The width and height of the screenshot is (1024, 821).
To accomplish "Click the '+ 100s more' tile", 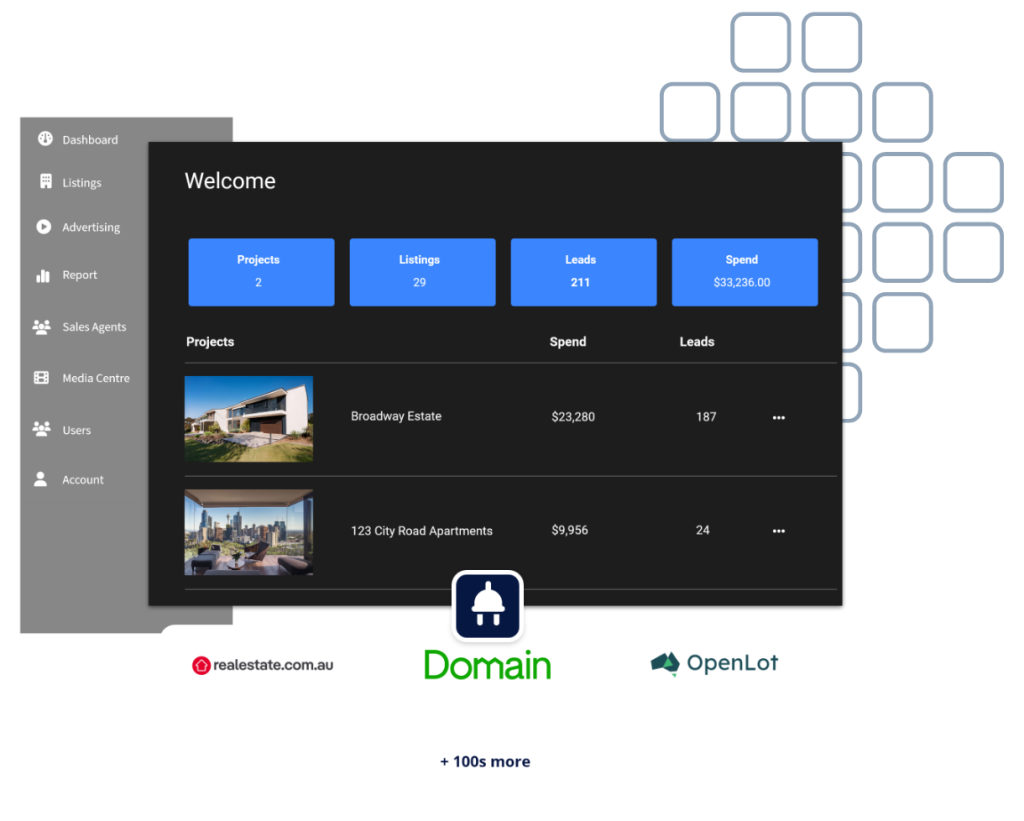I will (488, 760).
